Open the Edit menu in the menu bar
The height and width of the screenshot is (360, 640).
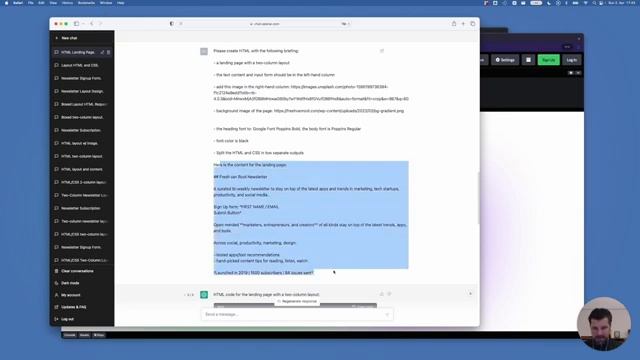[41, 3]
